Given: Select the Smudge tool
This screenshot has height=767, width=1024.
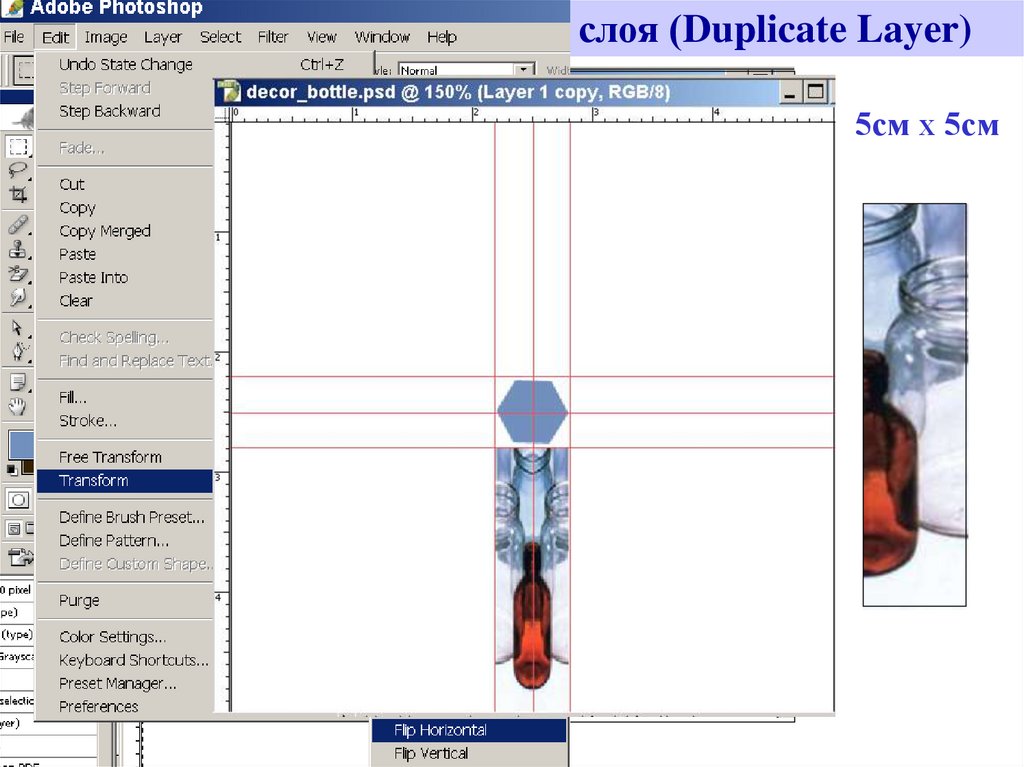Looking at the screenshot, I should [x=18, y=298].
